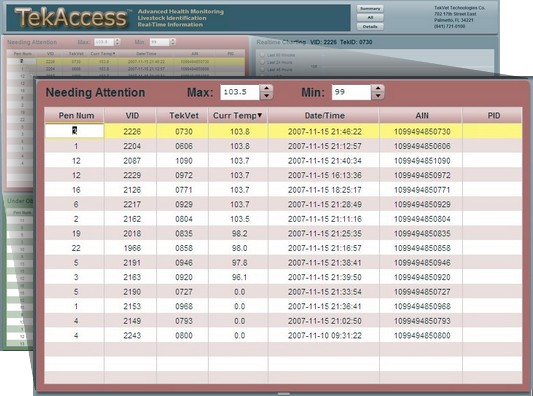Click the TekAccess logo

pos(71,18)
